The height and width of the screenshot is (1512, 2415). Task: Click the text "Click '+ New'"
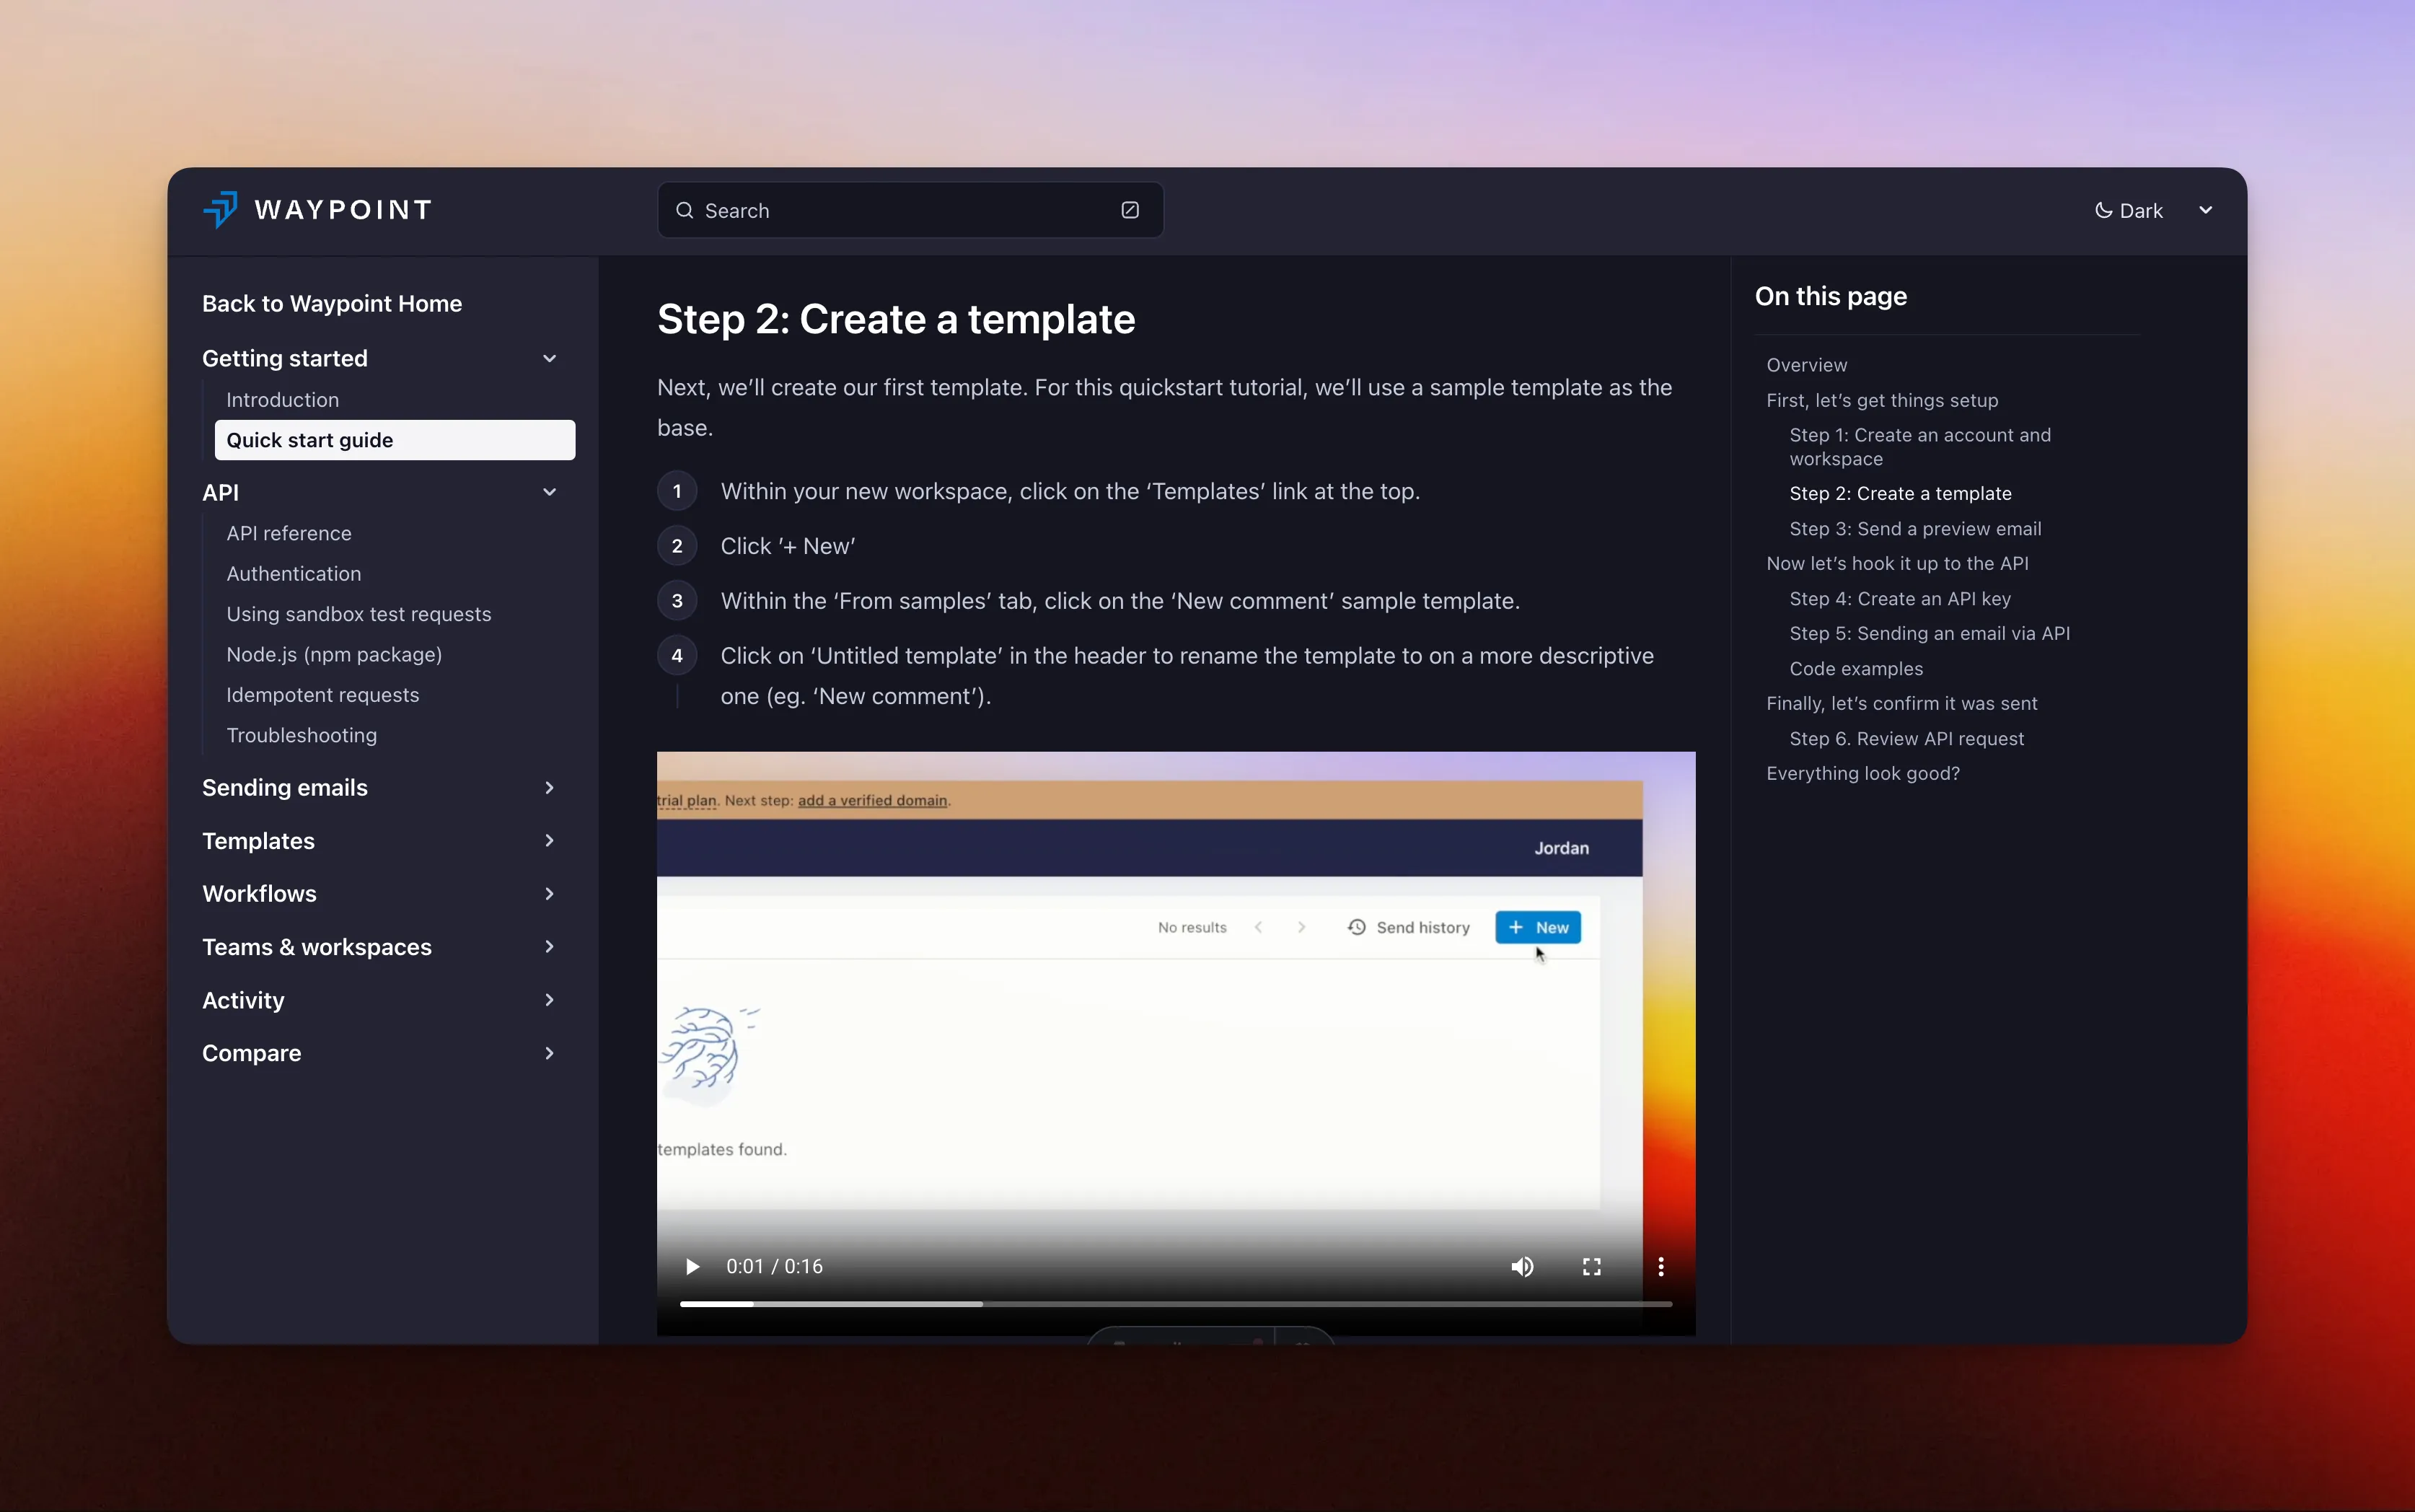tap(788, 546)
